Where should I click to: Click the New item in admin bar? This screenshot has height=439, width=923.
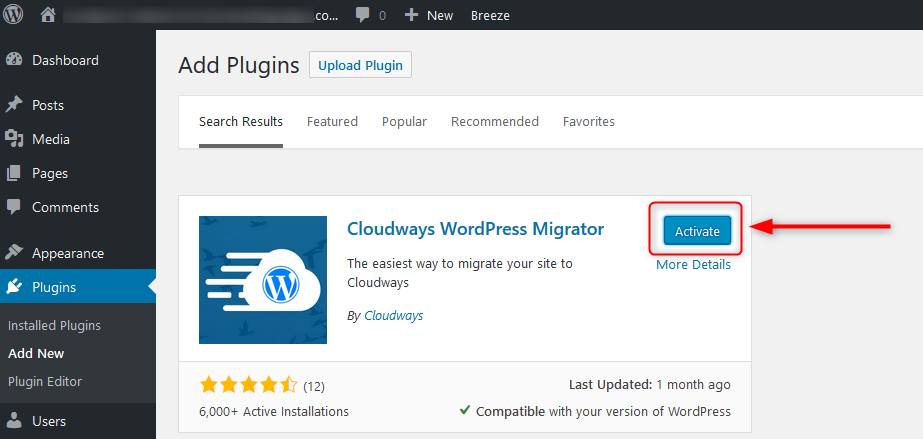tap(440, 15)
